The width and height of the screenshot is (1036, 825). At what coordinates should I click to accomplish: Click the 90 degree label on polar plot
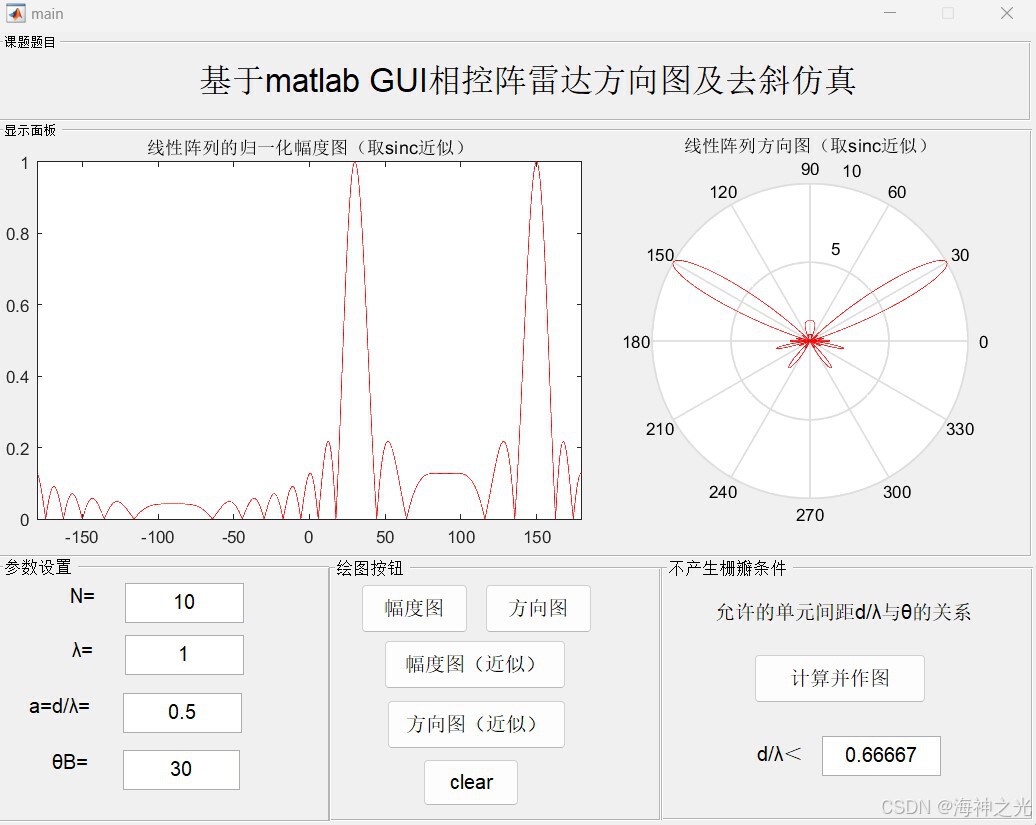[810, 170]
